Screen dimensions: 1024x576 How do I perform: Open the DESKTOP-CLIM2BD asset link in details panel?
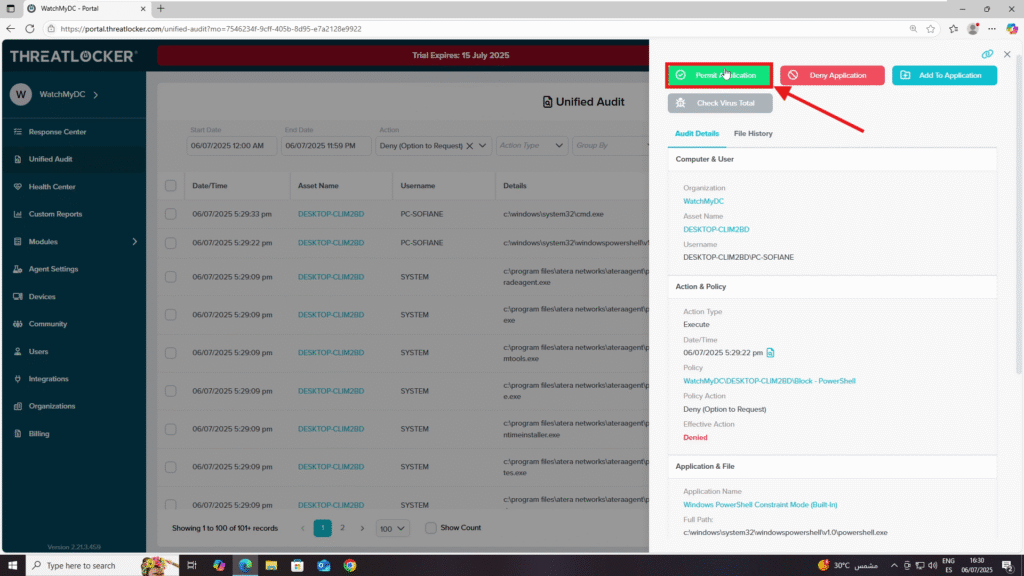pyautogui.click(x=716, y=230)
